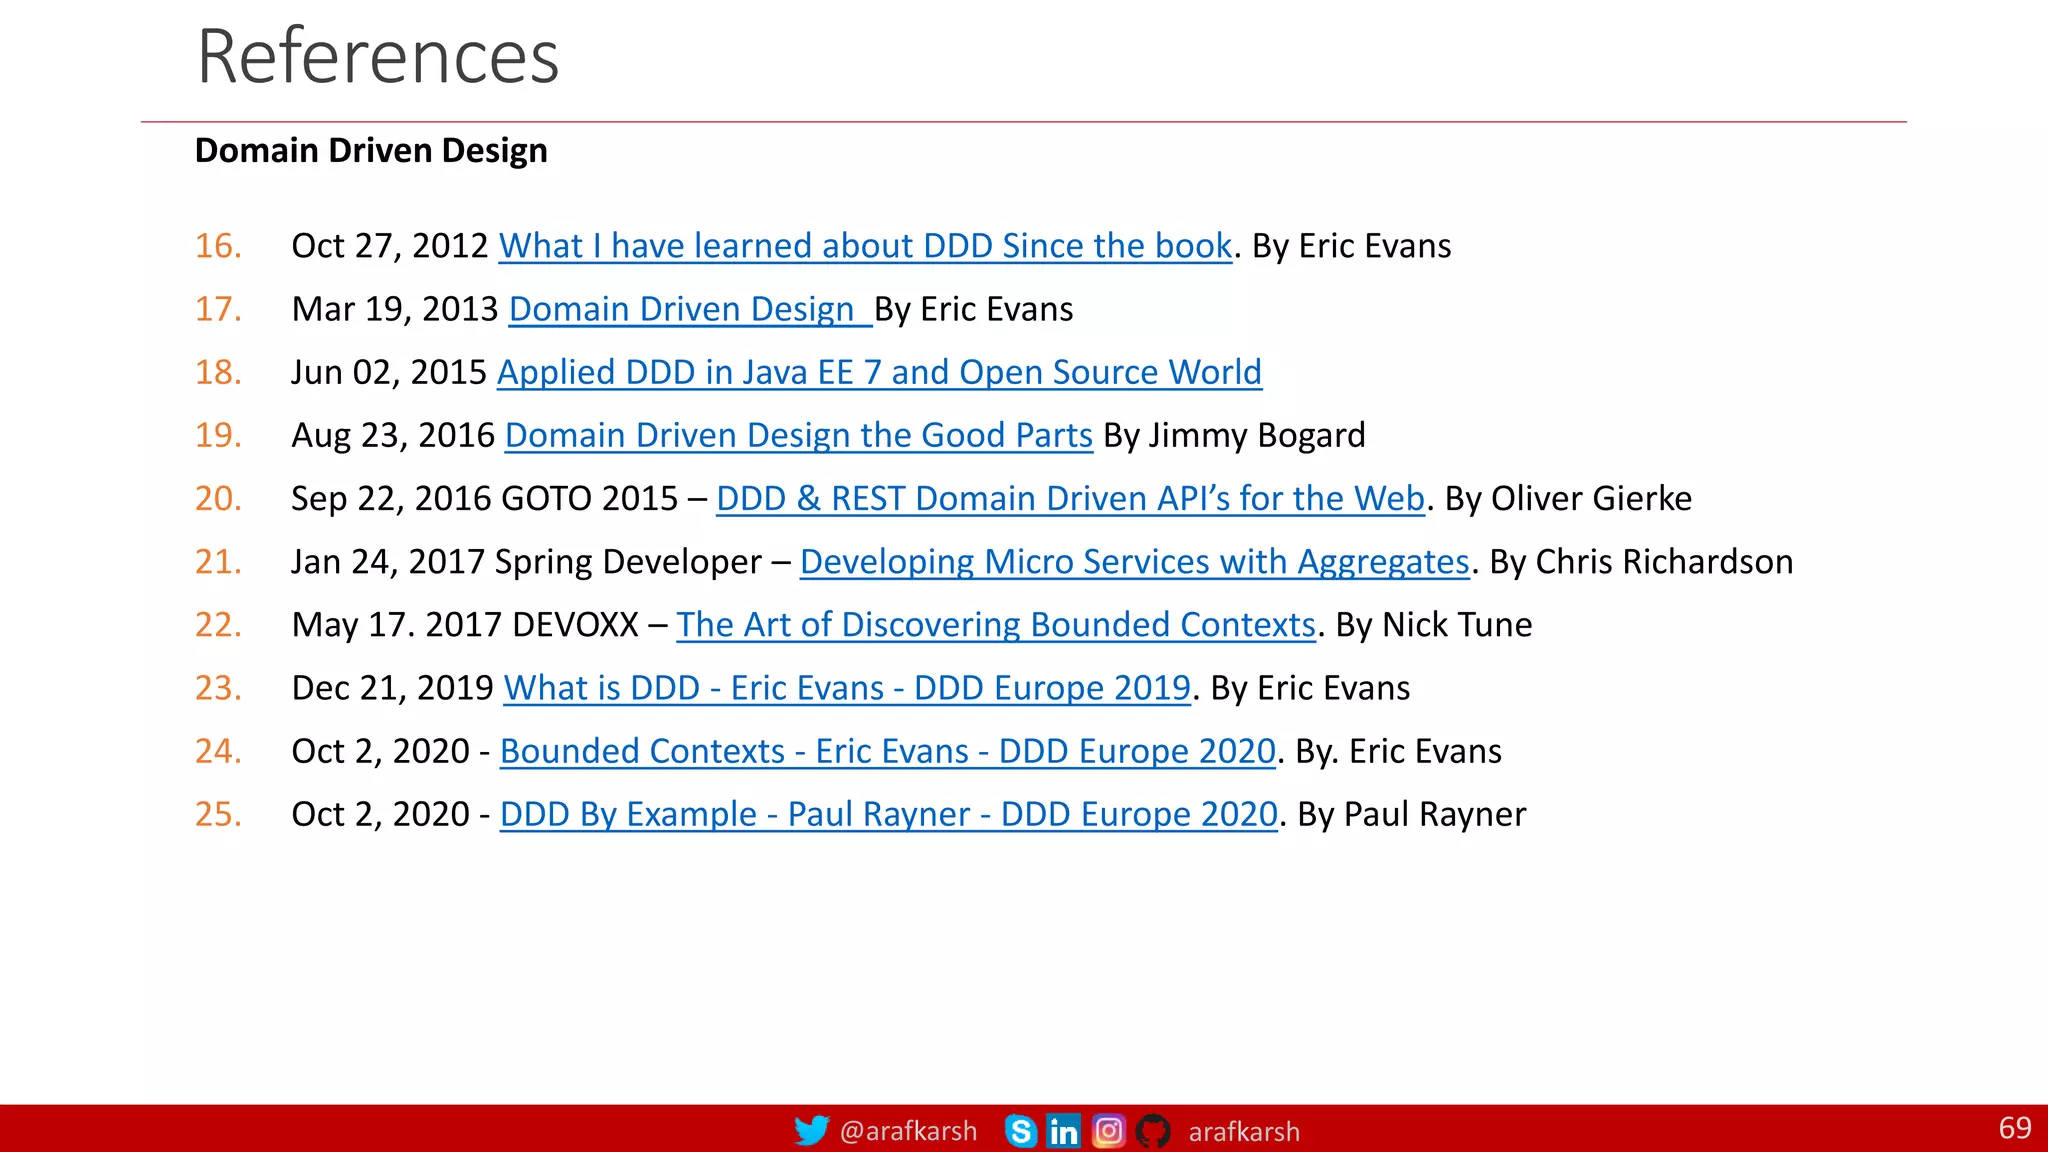Open 'Domain Driven Design the Good Parts' link
The width and height of the screenshot is (2048, 1152).
point(798,435)
